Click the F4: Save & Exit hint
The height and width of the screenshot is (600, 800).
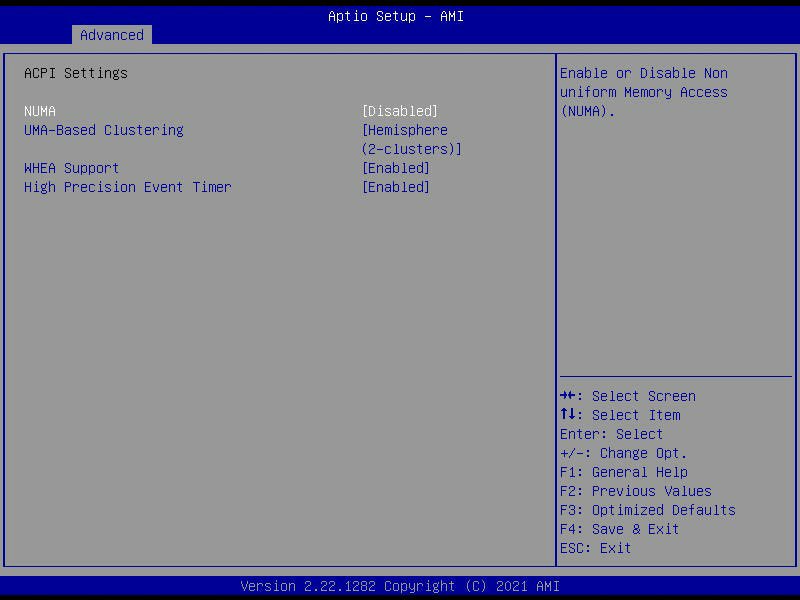tap(619, 529)
